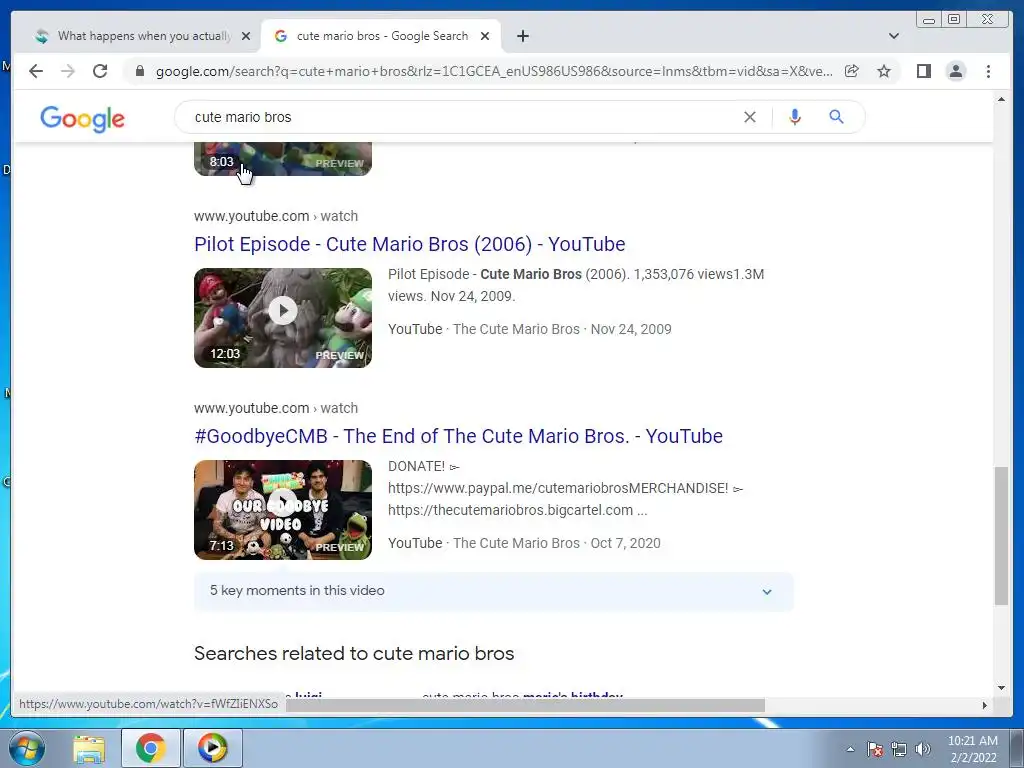Image resolution: width=1024 pixels, height=768 pixels.
Task: Open the tab search dropdown arrow
Action: tap(894, 36)
